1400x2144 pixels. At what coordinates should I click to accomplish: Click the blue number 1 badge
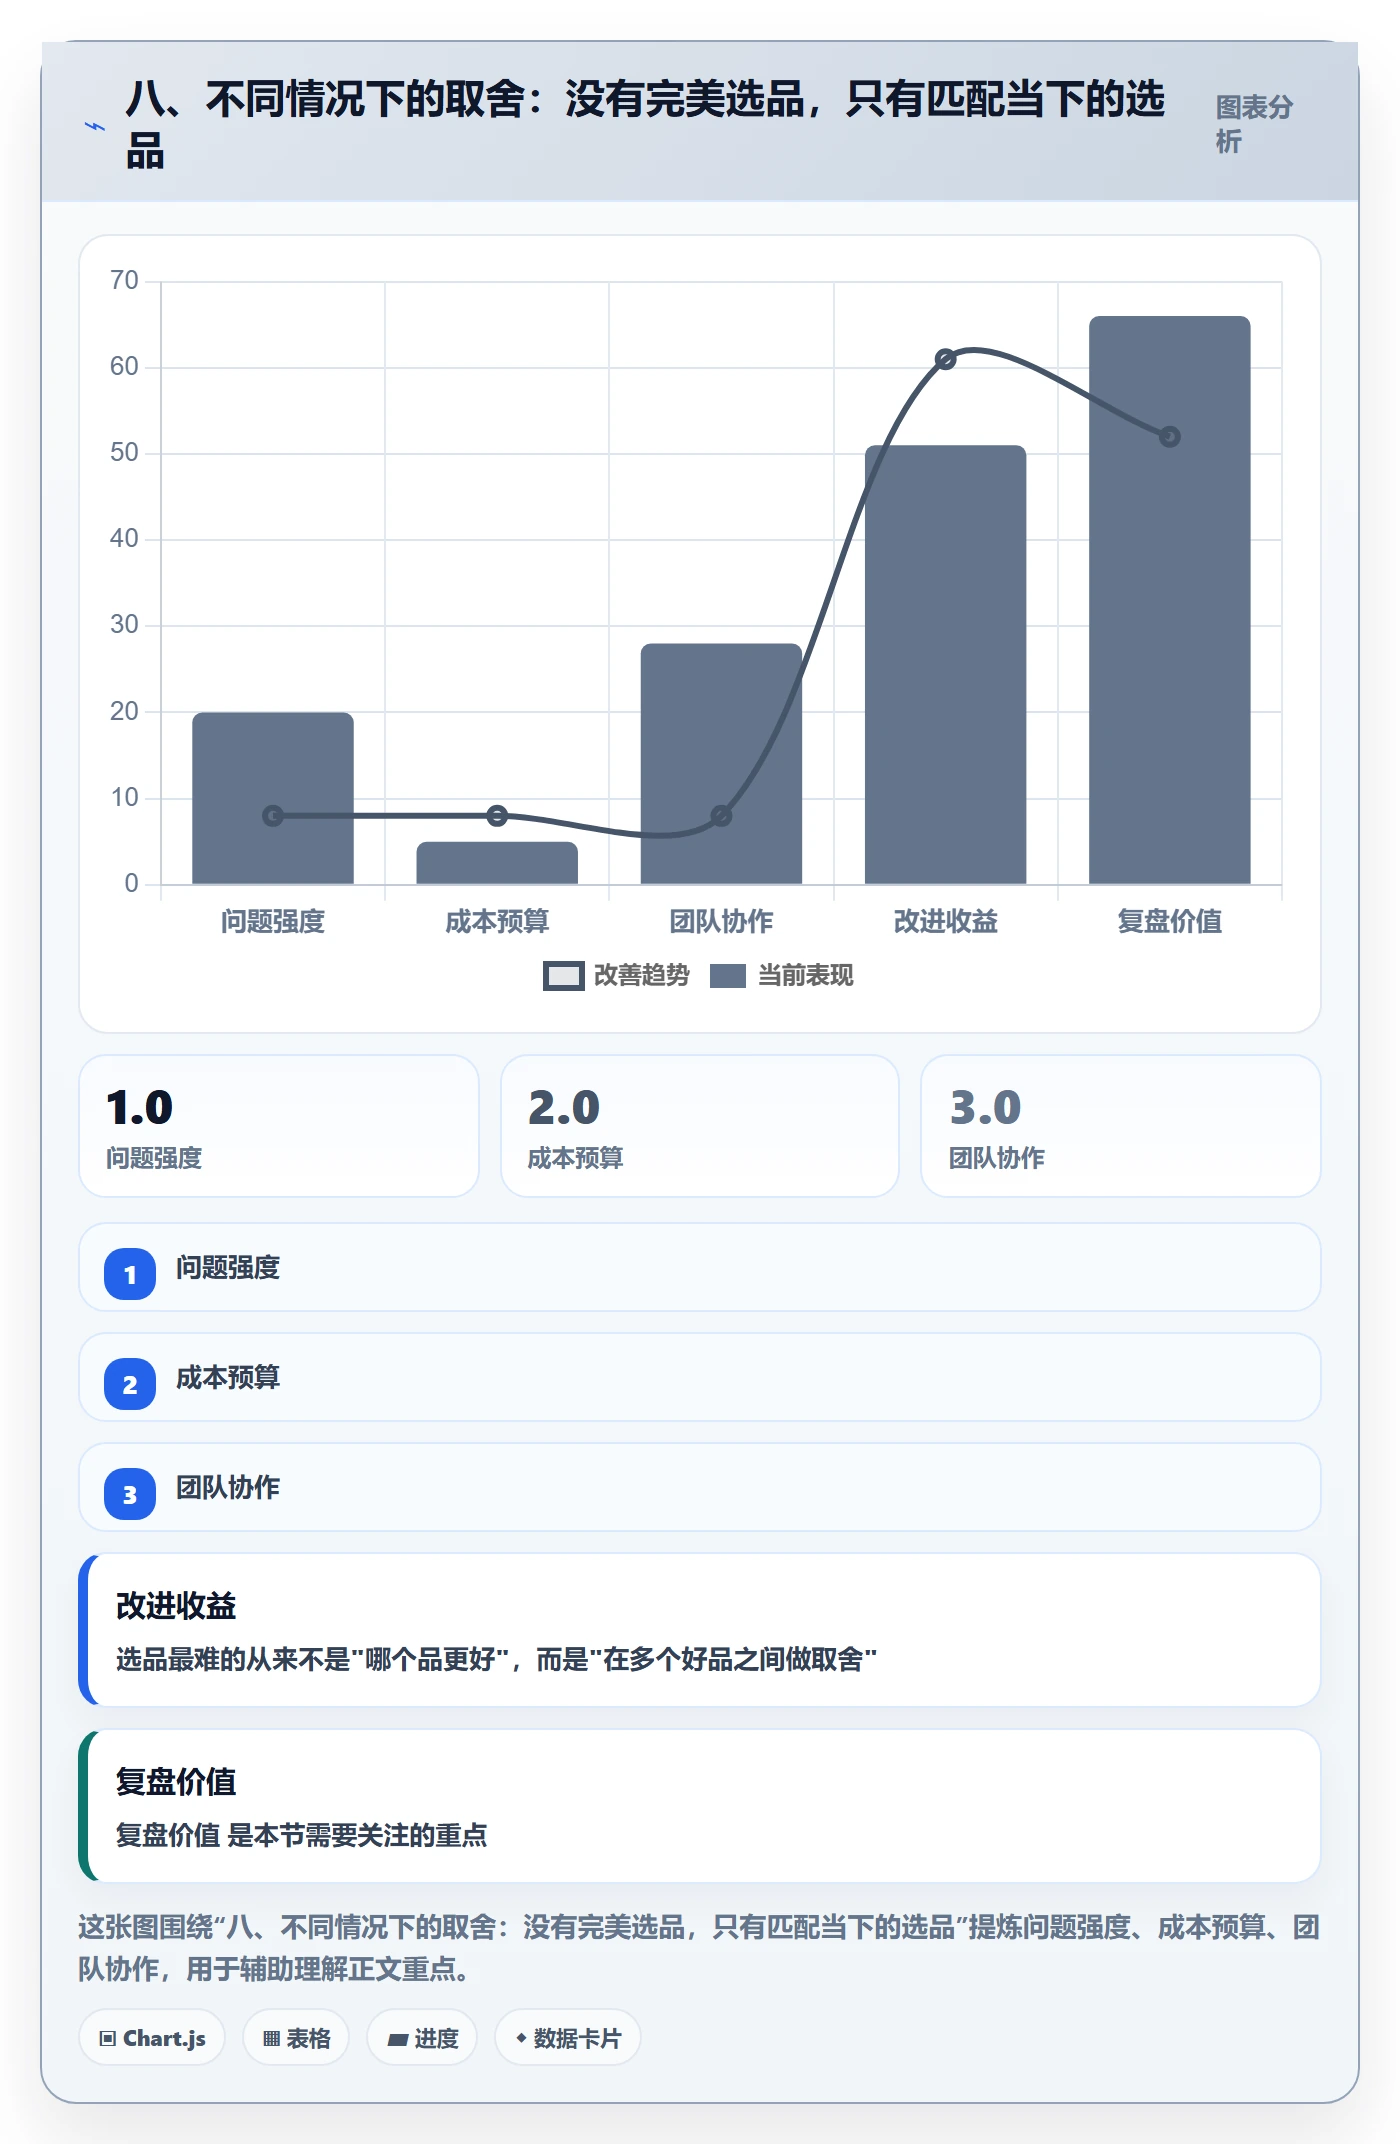pos(130,1274)
